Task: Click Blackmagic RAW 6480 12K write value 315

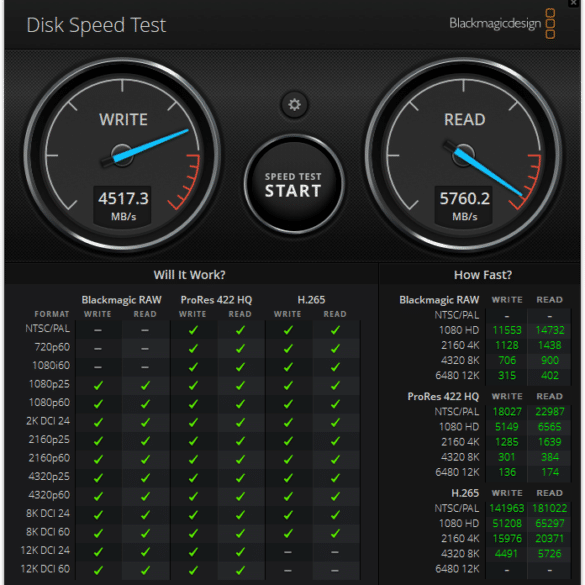Action: point(507,376)
